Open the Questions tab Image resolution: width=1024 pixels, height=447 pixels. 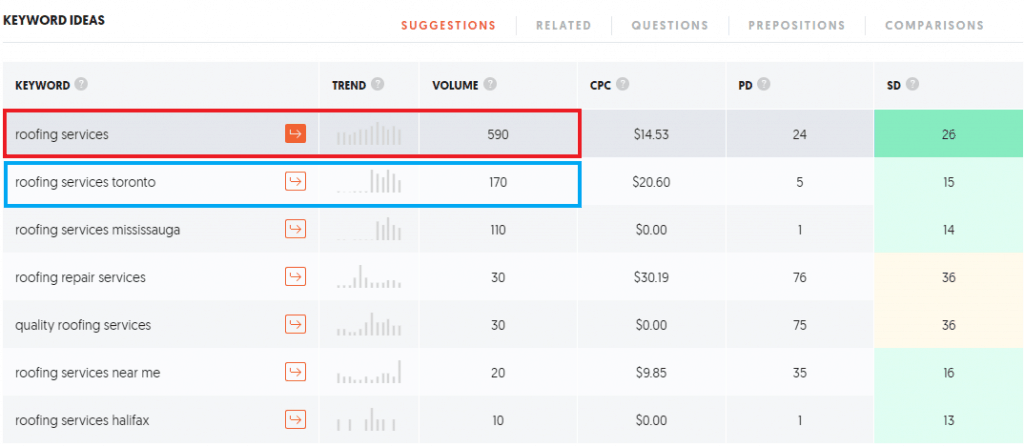669,25
